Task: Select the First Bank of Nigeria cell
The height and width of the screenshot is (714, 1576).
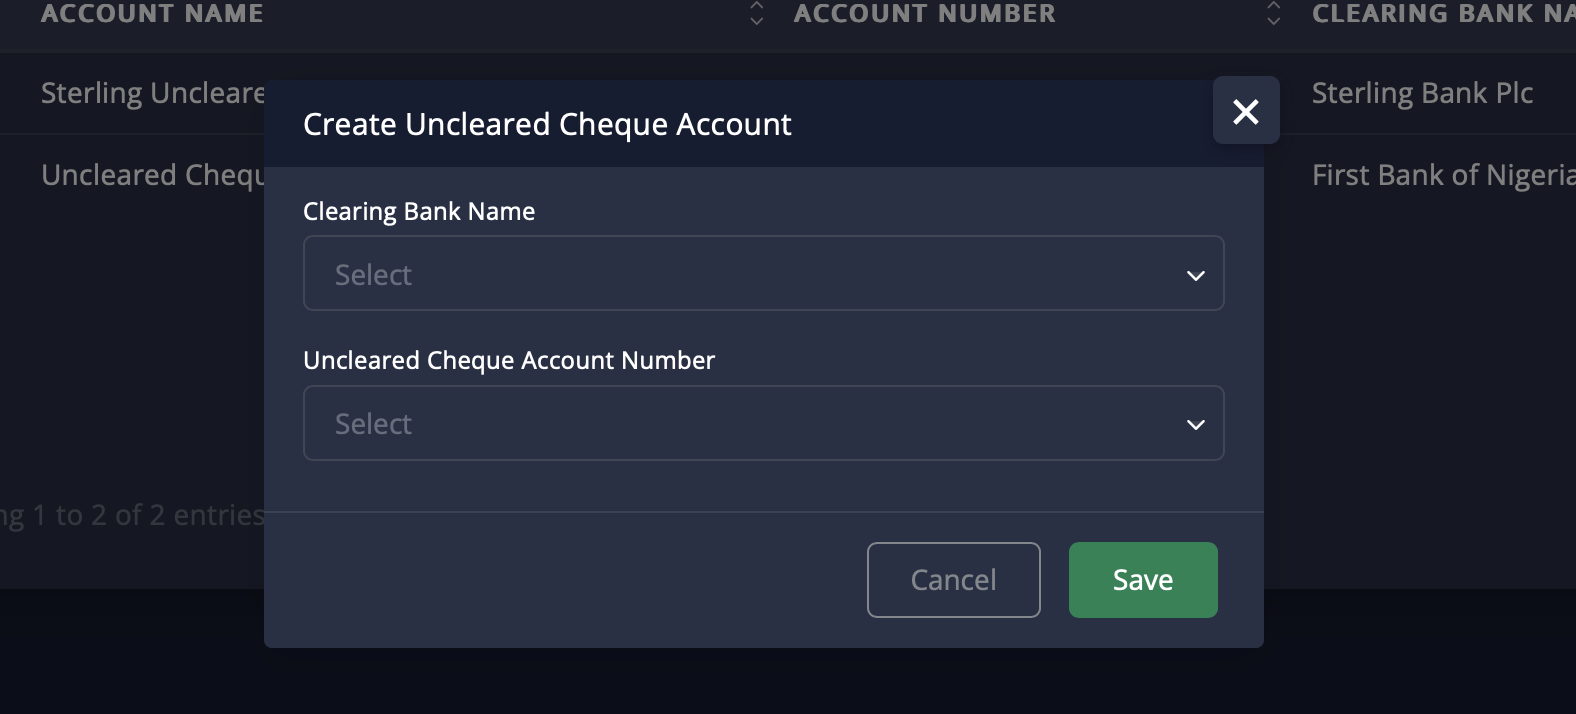Action: click(x=1442, y=175)
